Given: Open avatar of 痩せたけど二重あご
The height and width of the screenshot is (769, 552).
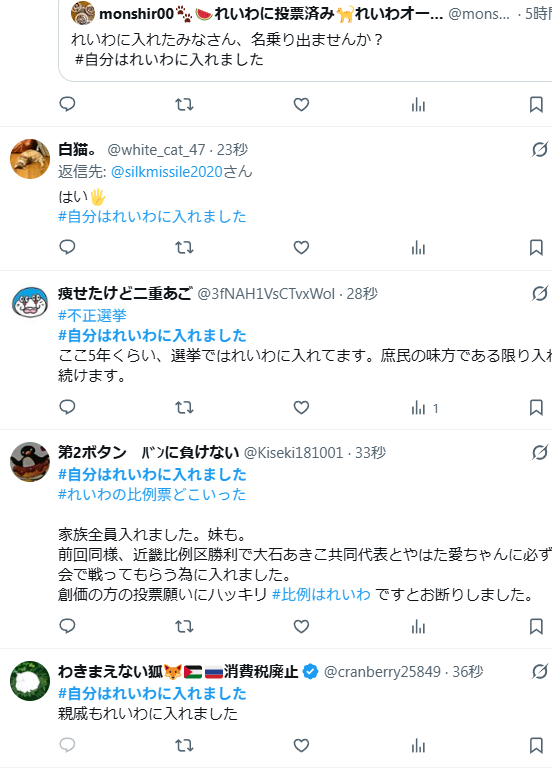Looking at the screenshot, I should [30, 303].
